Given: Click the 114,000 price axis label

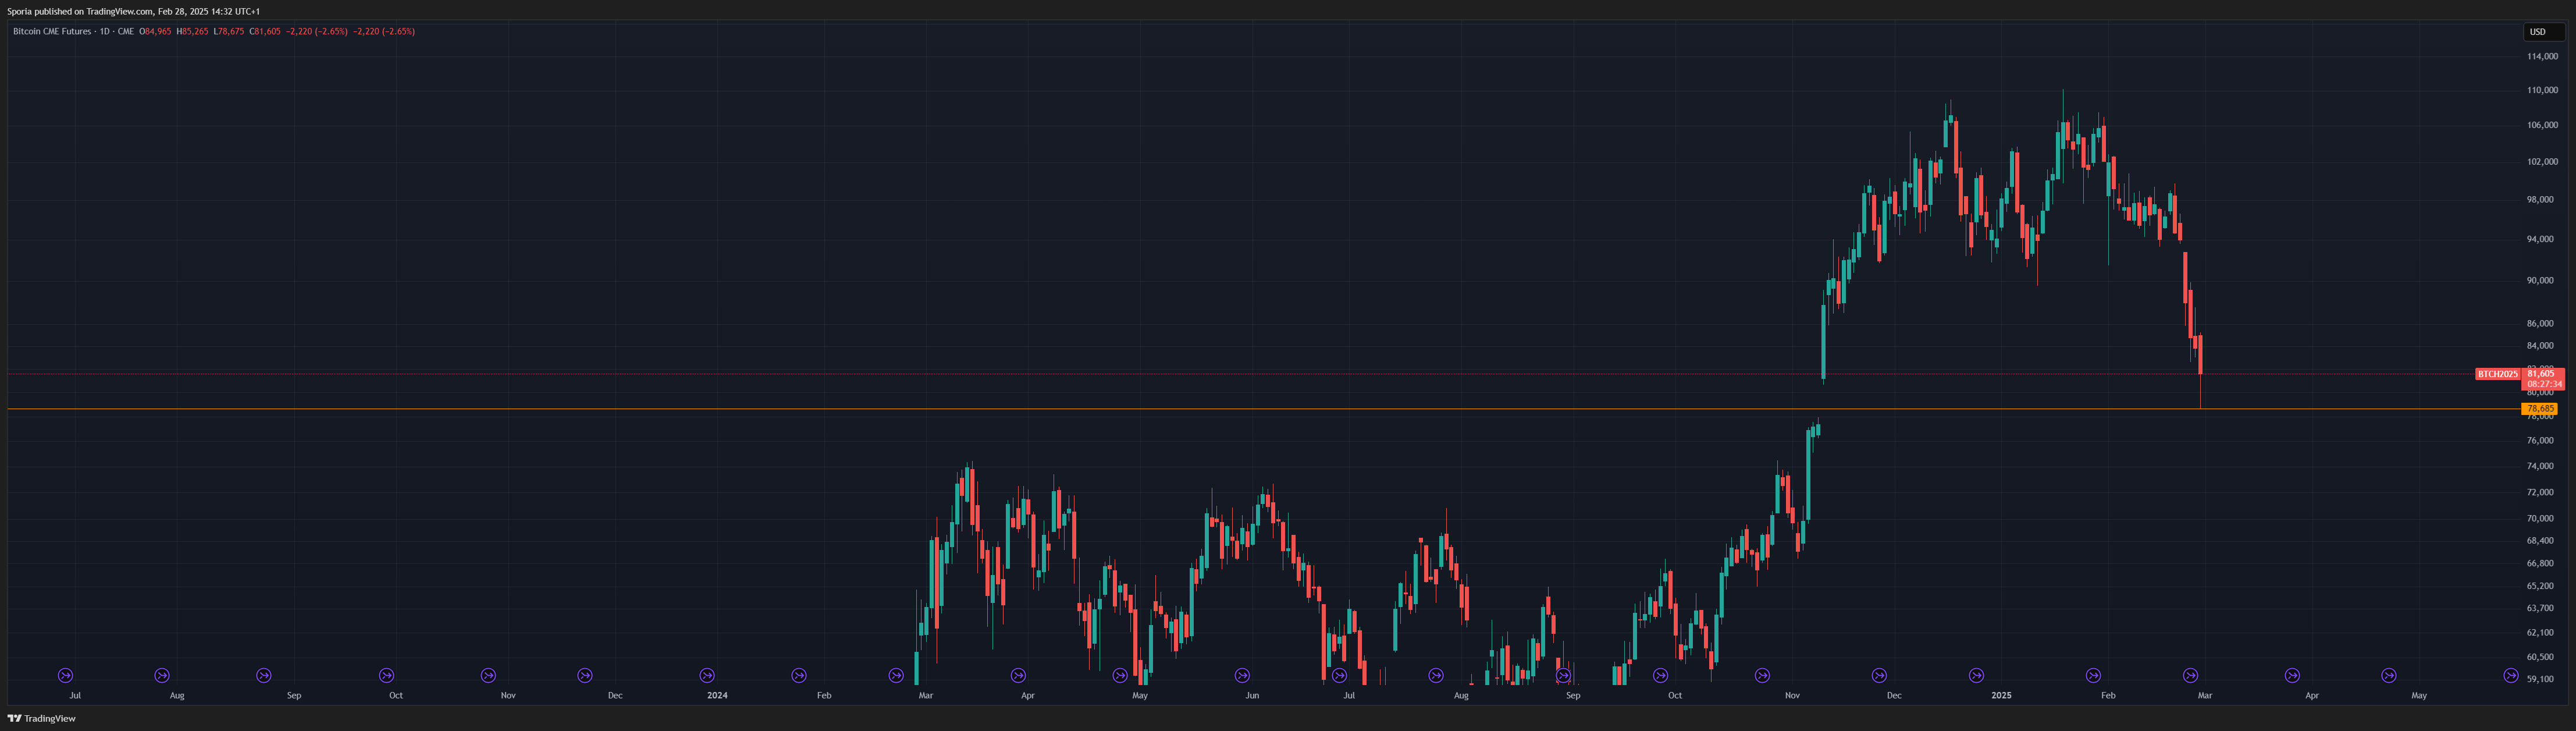Looking at the screenshot, I should [2542, 57].
